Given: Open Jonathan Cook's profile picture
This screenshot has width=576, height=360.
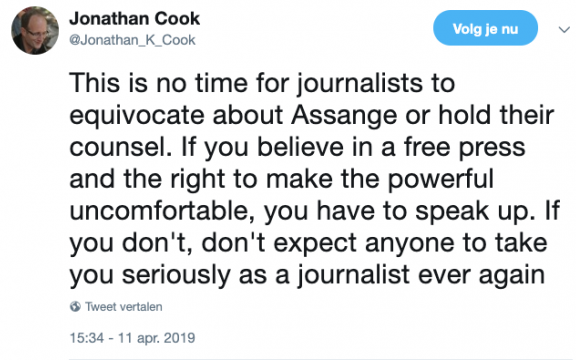Looking at the screenshot, I should 35,30.
